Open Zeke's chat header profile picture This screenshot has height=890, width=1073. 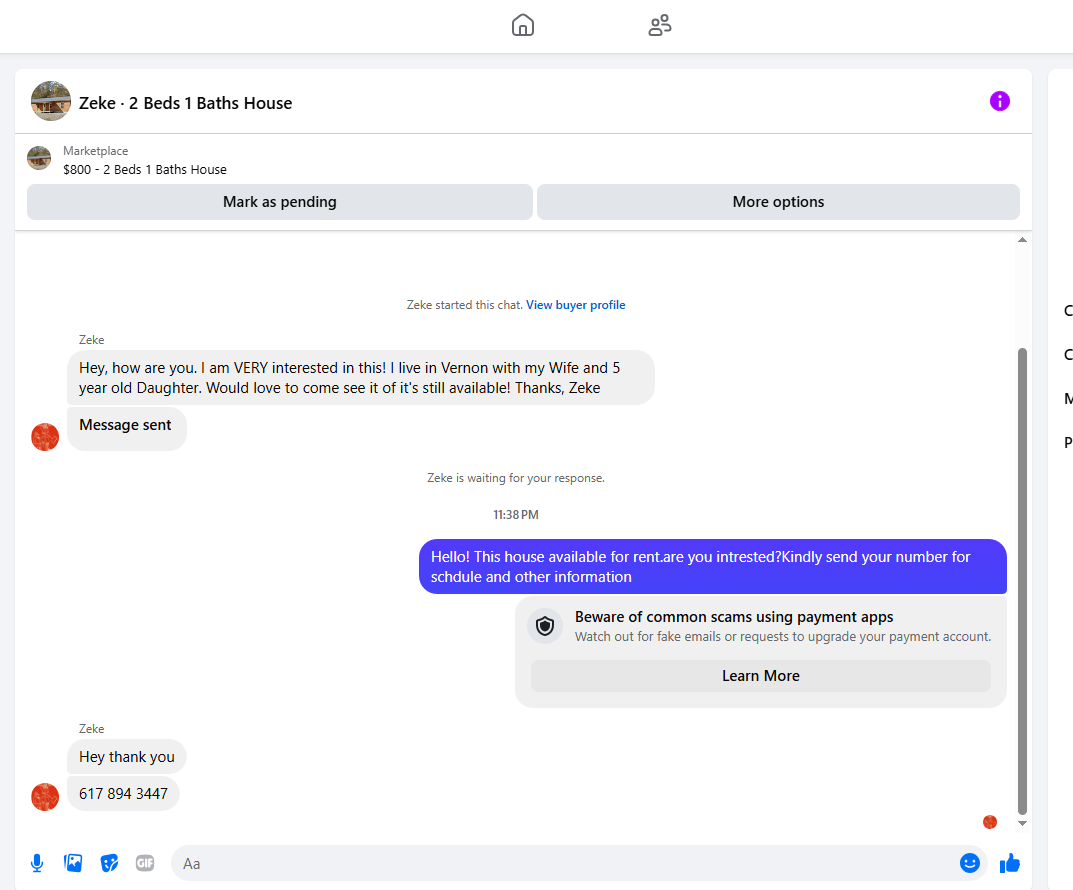tap(51, 101)
